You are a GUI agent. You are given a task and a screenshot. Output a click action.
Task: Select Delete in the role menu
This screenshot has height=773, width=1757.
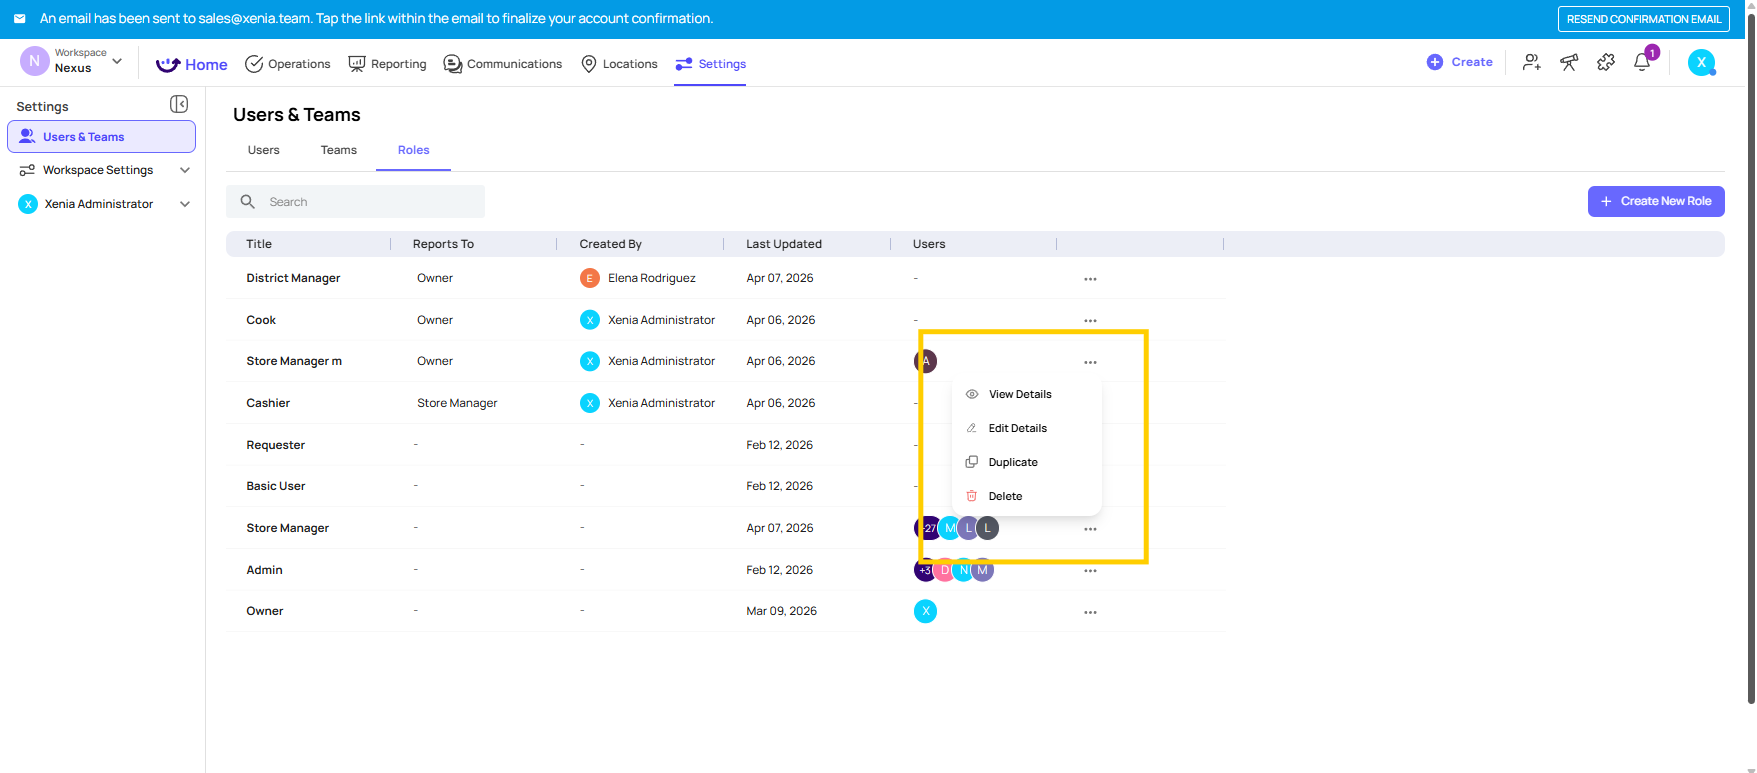click(x=1004, y=496)
